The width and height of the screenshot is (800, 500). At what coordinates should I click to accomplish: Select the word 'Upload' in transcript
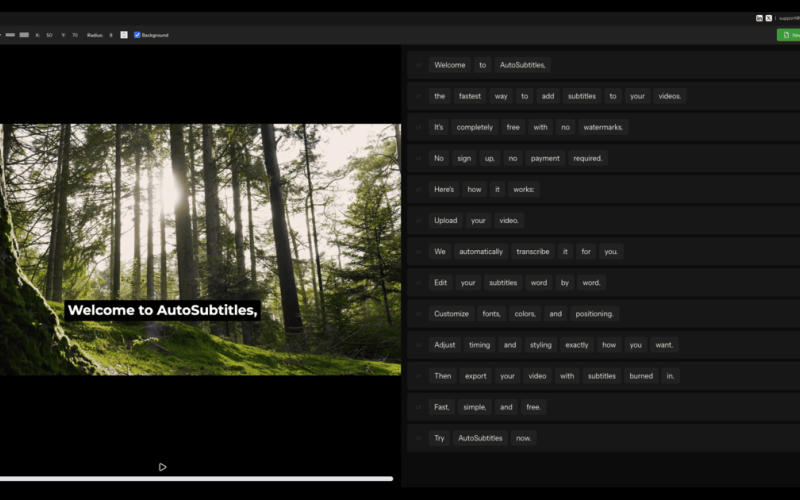coord(445,220)
